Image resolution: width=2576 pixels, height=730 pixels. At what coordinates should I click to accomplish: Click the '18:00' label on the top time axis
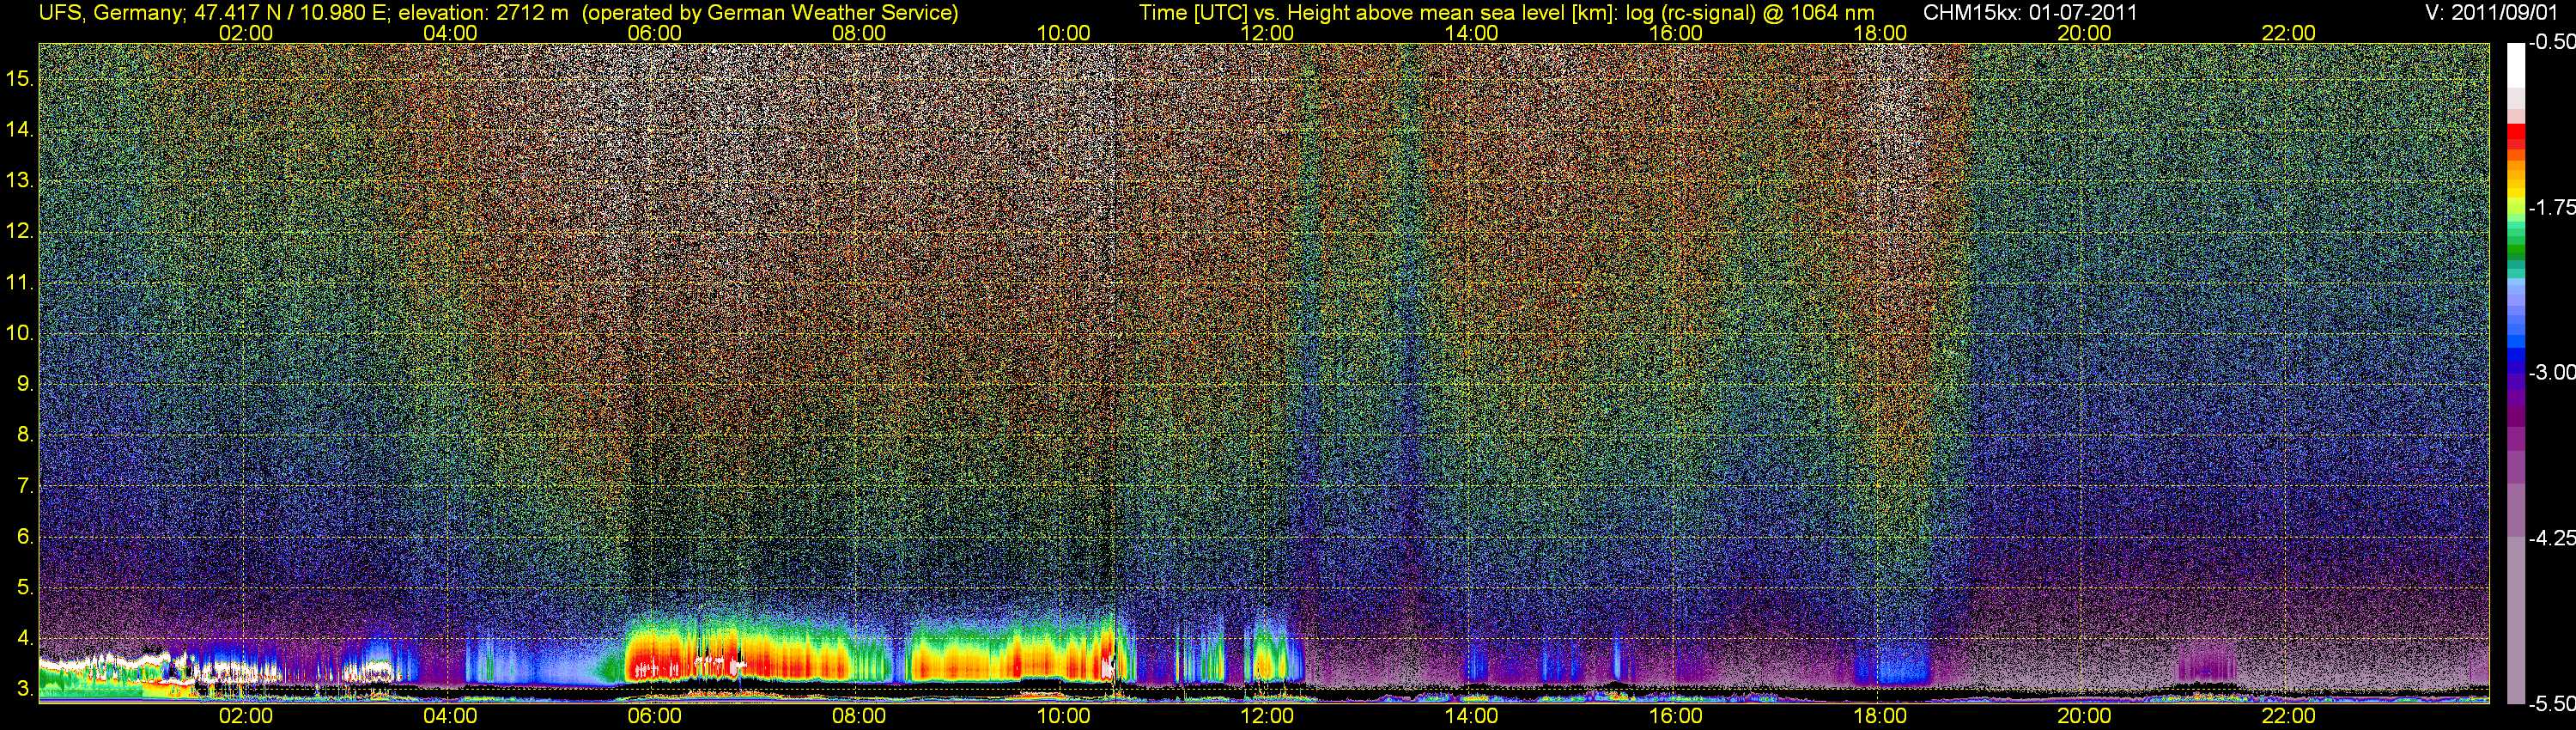[1880, 33]
